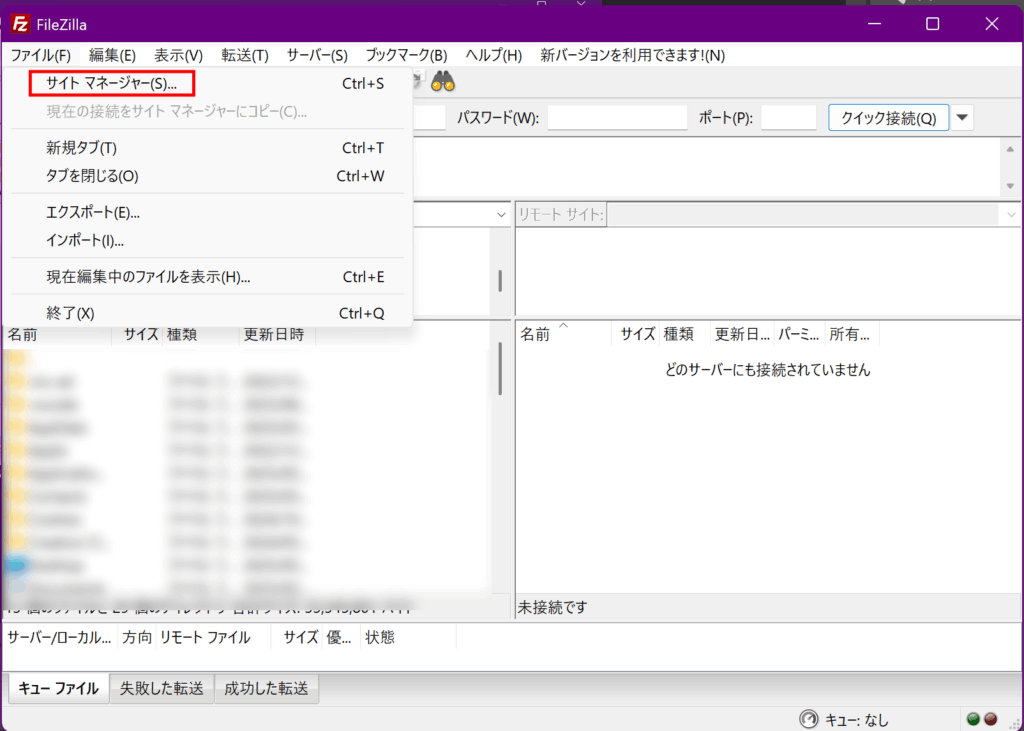Click queue header 状態
This screenshot has height=731, width=1024.
click(408, 638)
